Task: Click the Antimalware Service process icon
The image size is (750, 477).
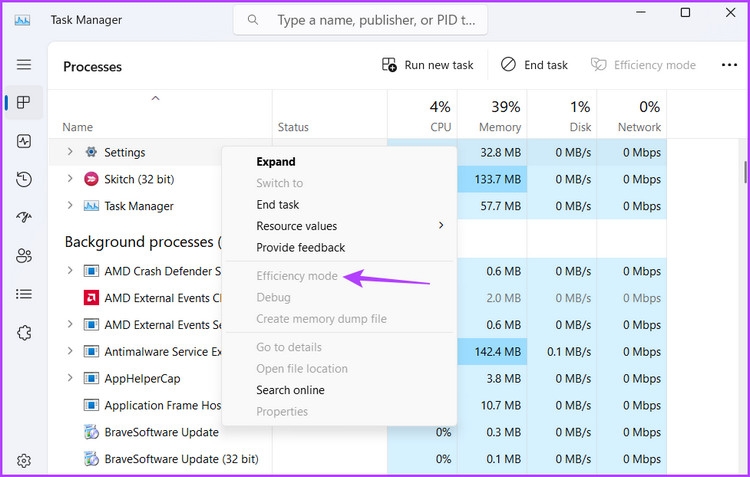Action: pos(91,351)
